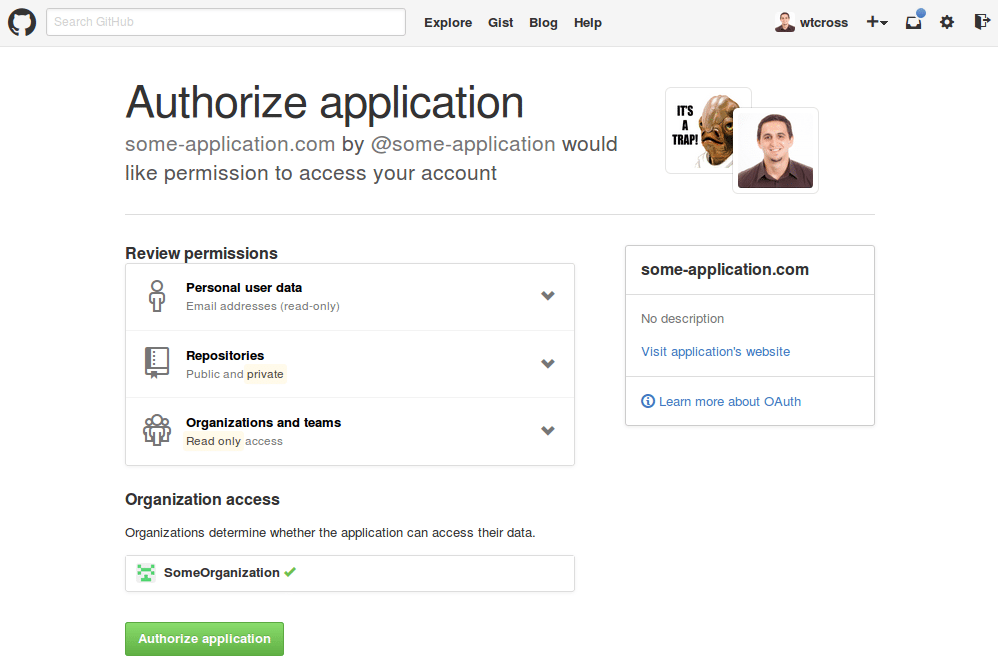Click the sign out icon

click(982, 22)
